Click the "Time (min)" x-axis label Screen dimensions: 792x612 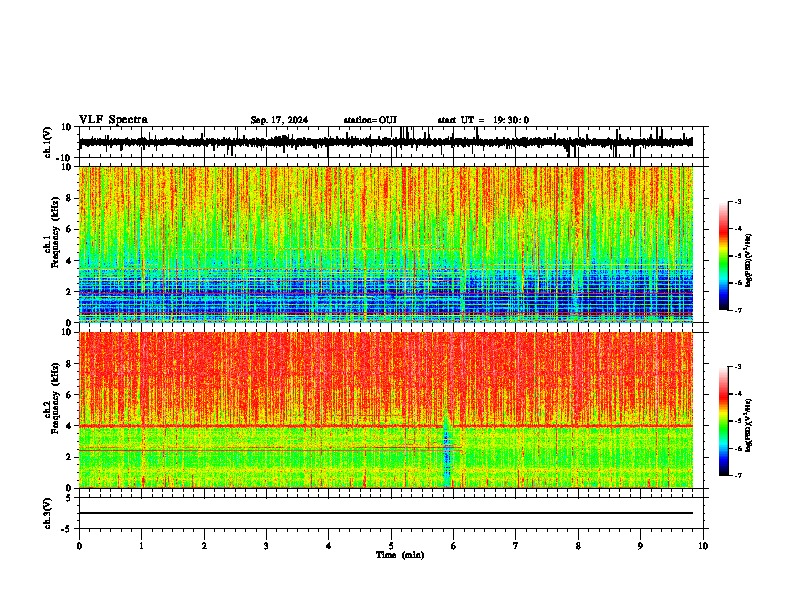click(400, 555)
